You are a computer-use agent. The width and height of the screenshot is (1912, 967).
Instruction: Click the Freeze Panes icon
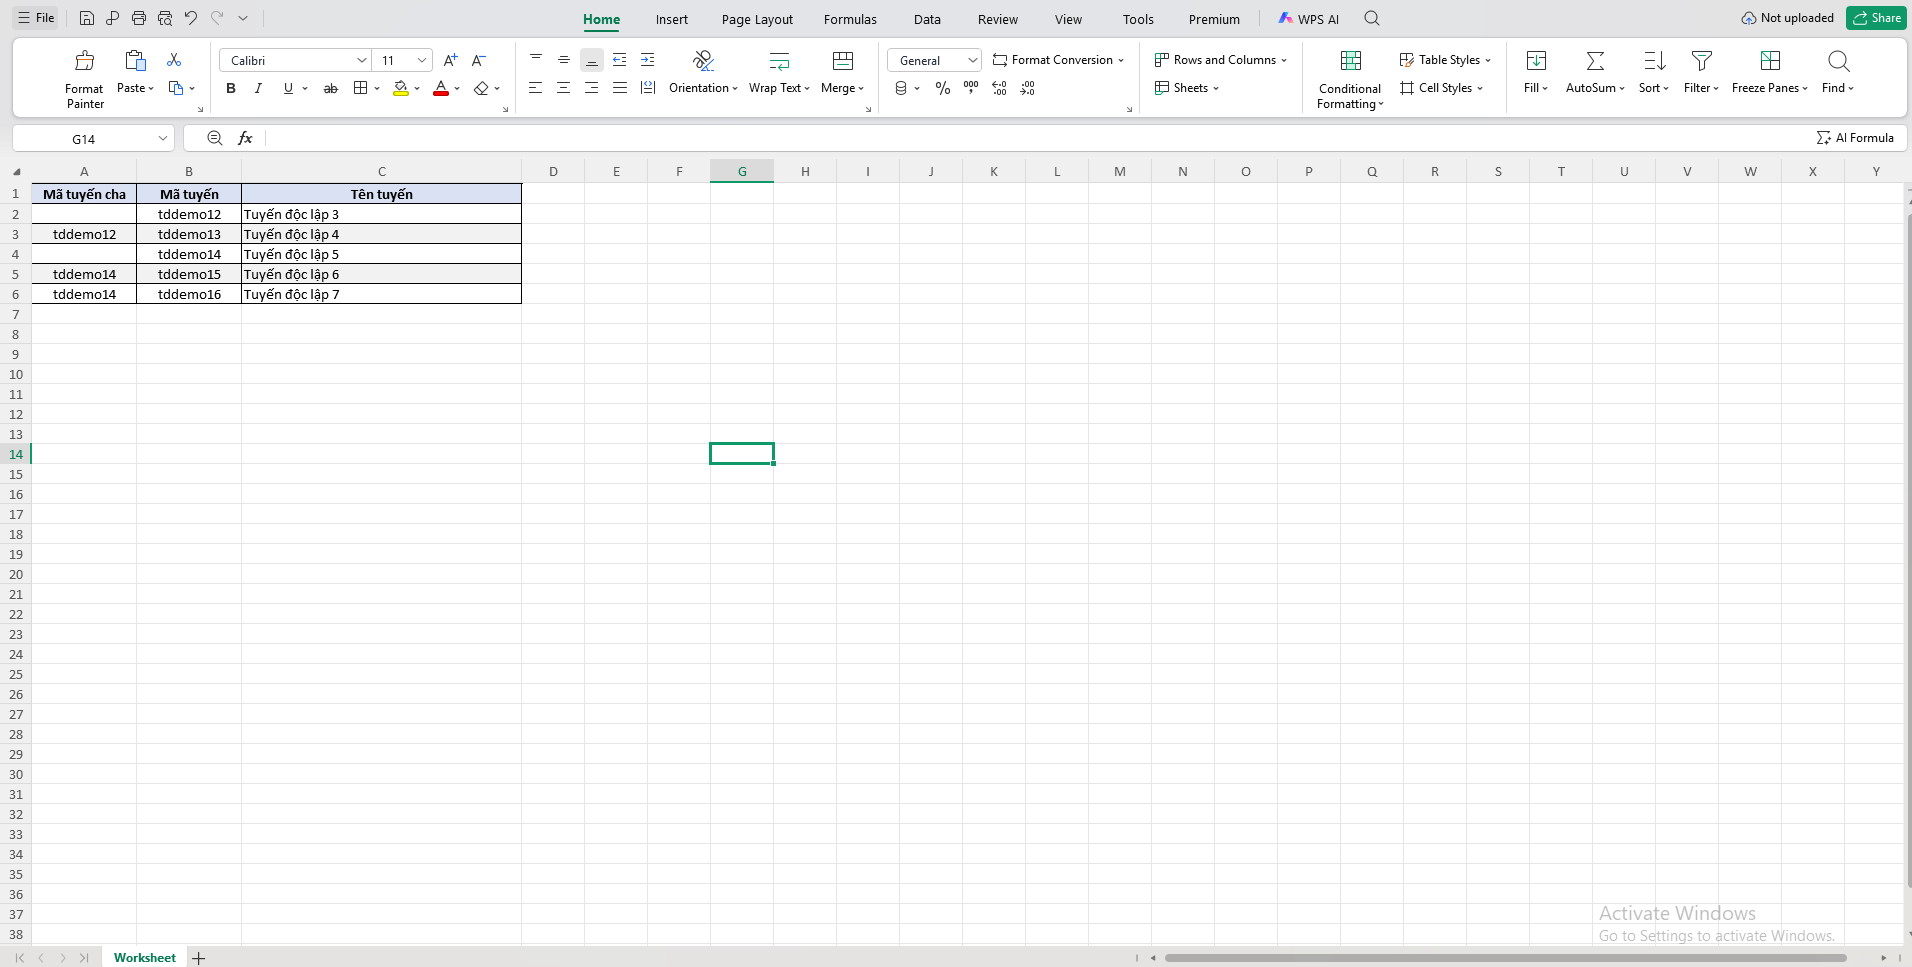(x=1770, y=61)
